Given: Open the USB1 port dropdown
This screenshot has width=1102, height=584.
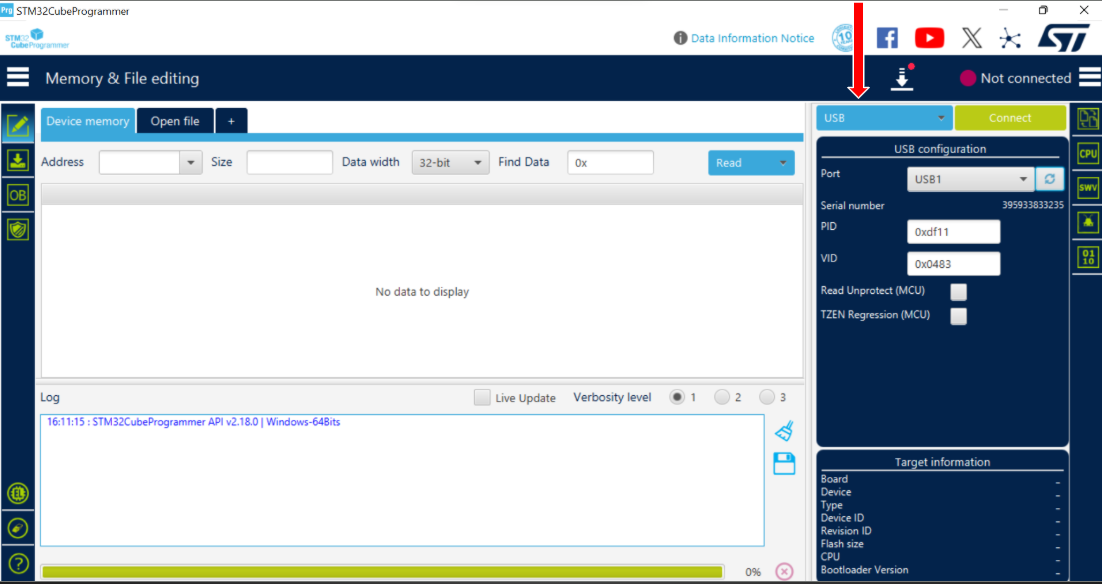Looking at the screenshot, I should point(969,180).
